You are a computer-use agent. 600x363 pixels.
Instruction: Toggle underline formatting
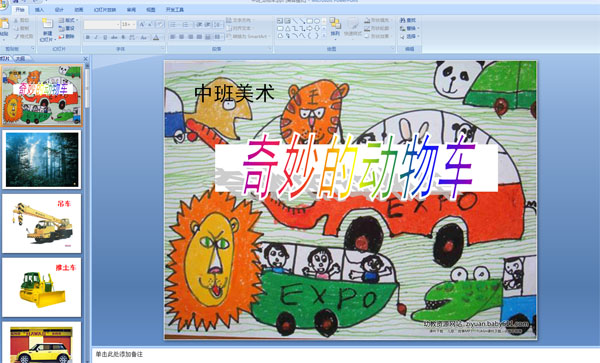point(105,37)
